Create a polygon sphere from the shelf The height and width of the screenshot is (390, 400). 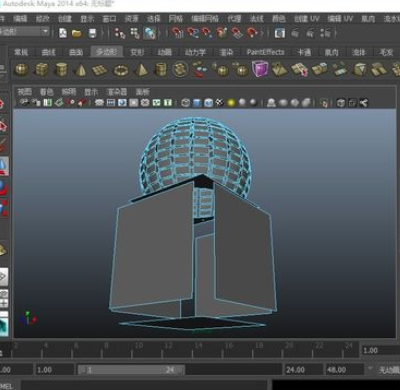[22, 70]
